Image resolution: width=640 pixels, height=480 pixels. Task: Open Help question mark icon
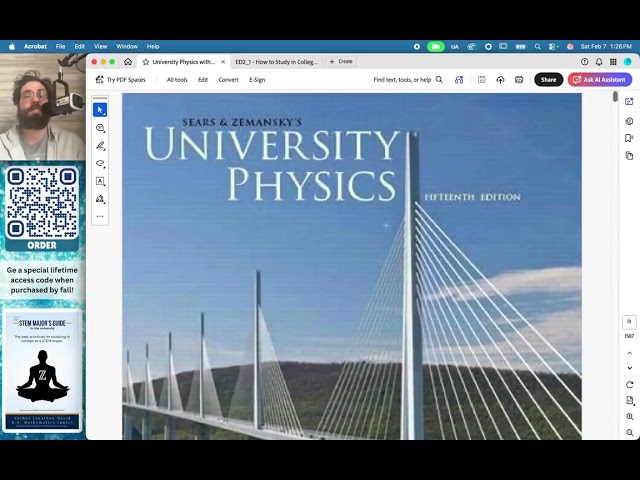tap(584, 62)
